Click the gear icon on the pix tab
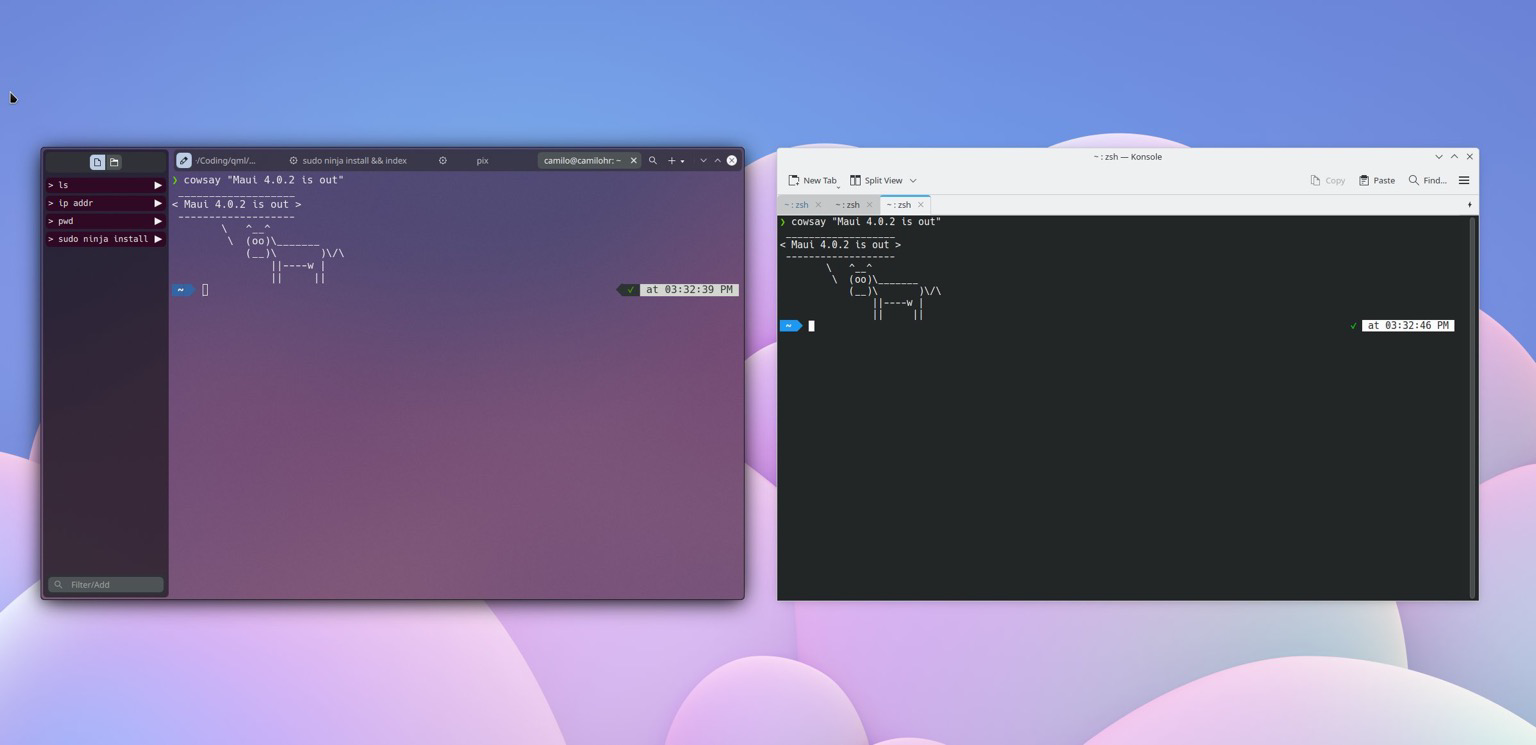Viewport: 1536px width, 745px height. click(x=443, y=160)
